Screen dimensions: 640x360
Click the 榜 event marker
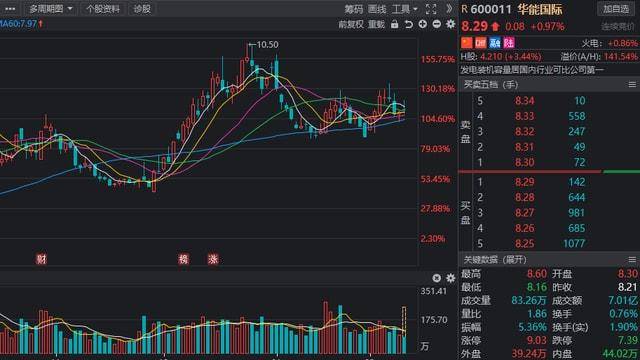click(184, 259)
